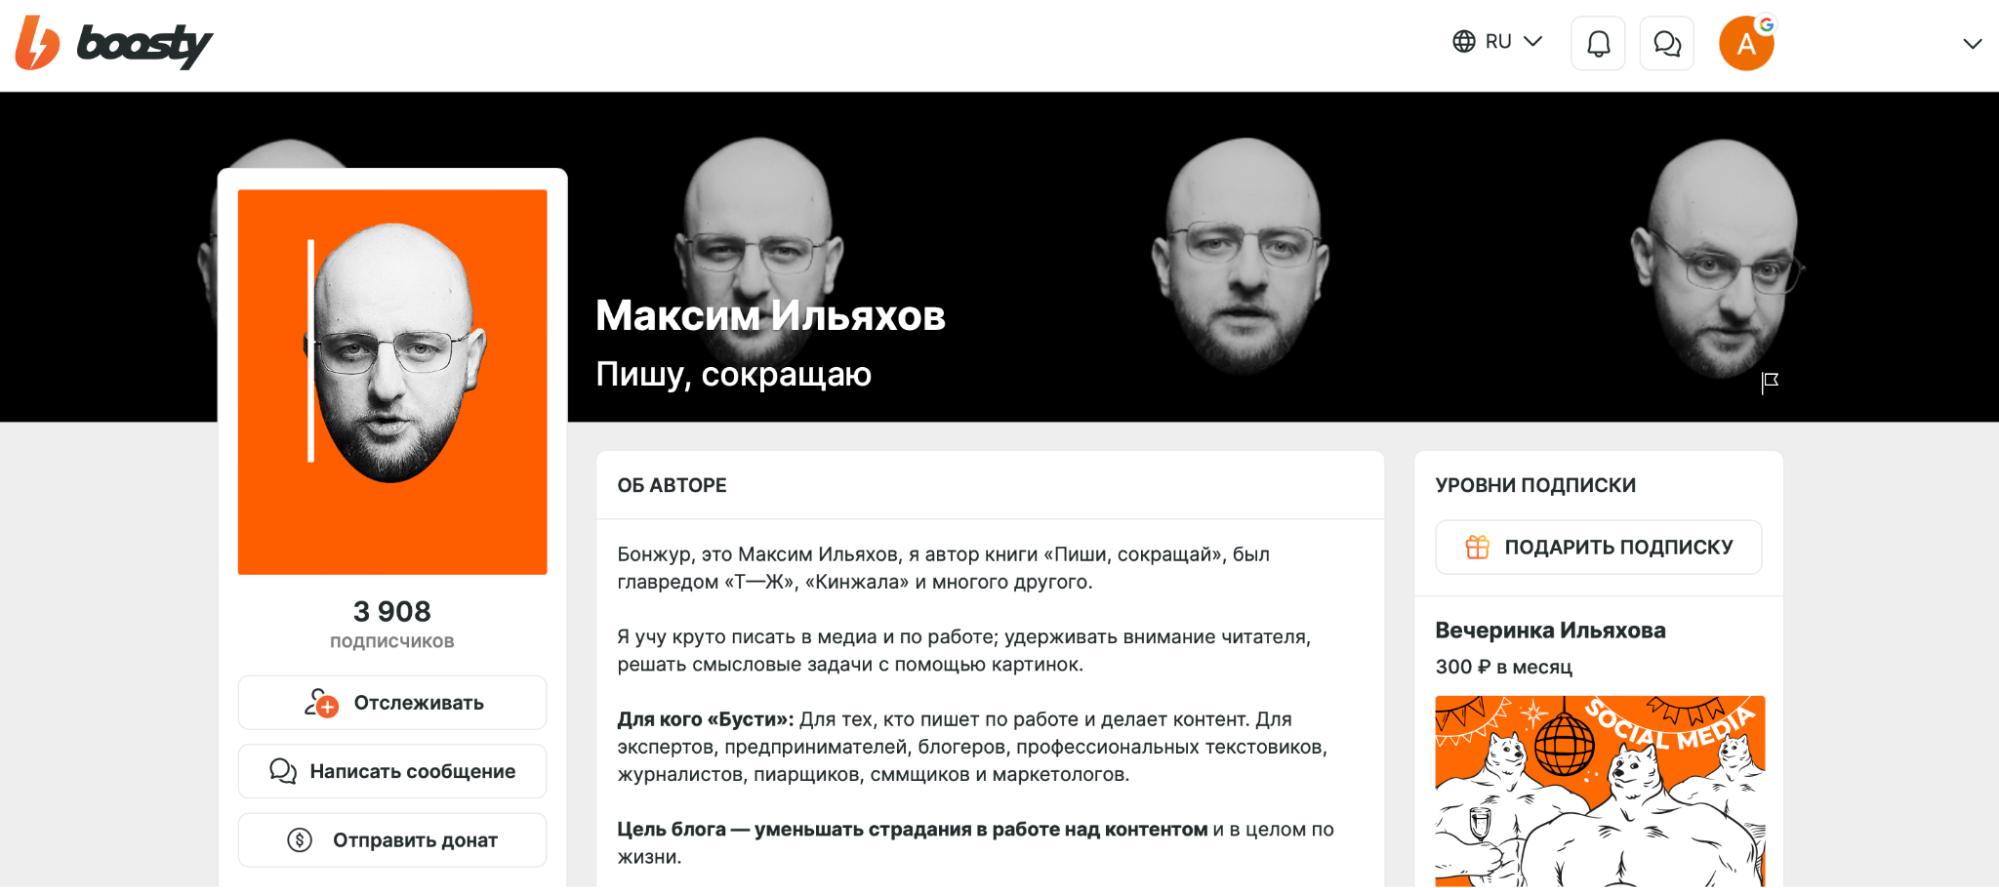Viewport: 1999px width, 888px height.
Task: Open the notifications bell
Action: (x=1598, y=44)
